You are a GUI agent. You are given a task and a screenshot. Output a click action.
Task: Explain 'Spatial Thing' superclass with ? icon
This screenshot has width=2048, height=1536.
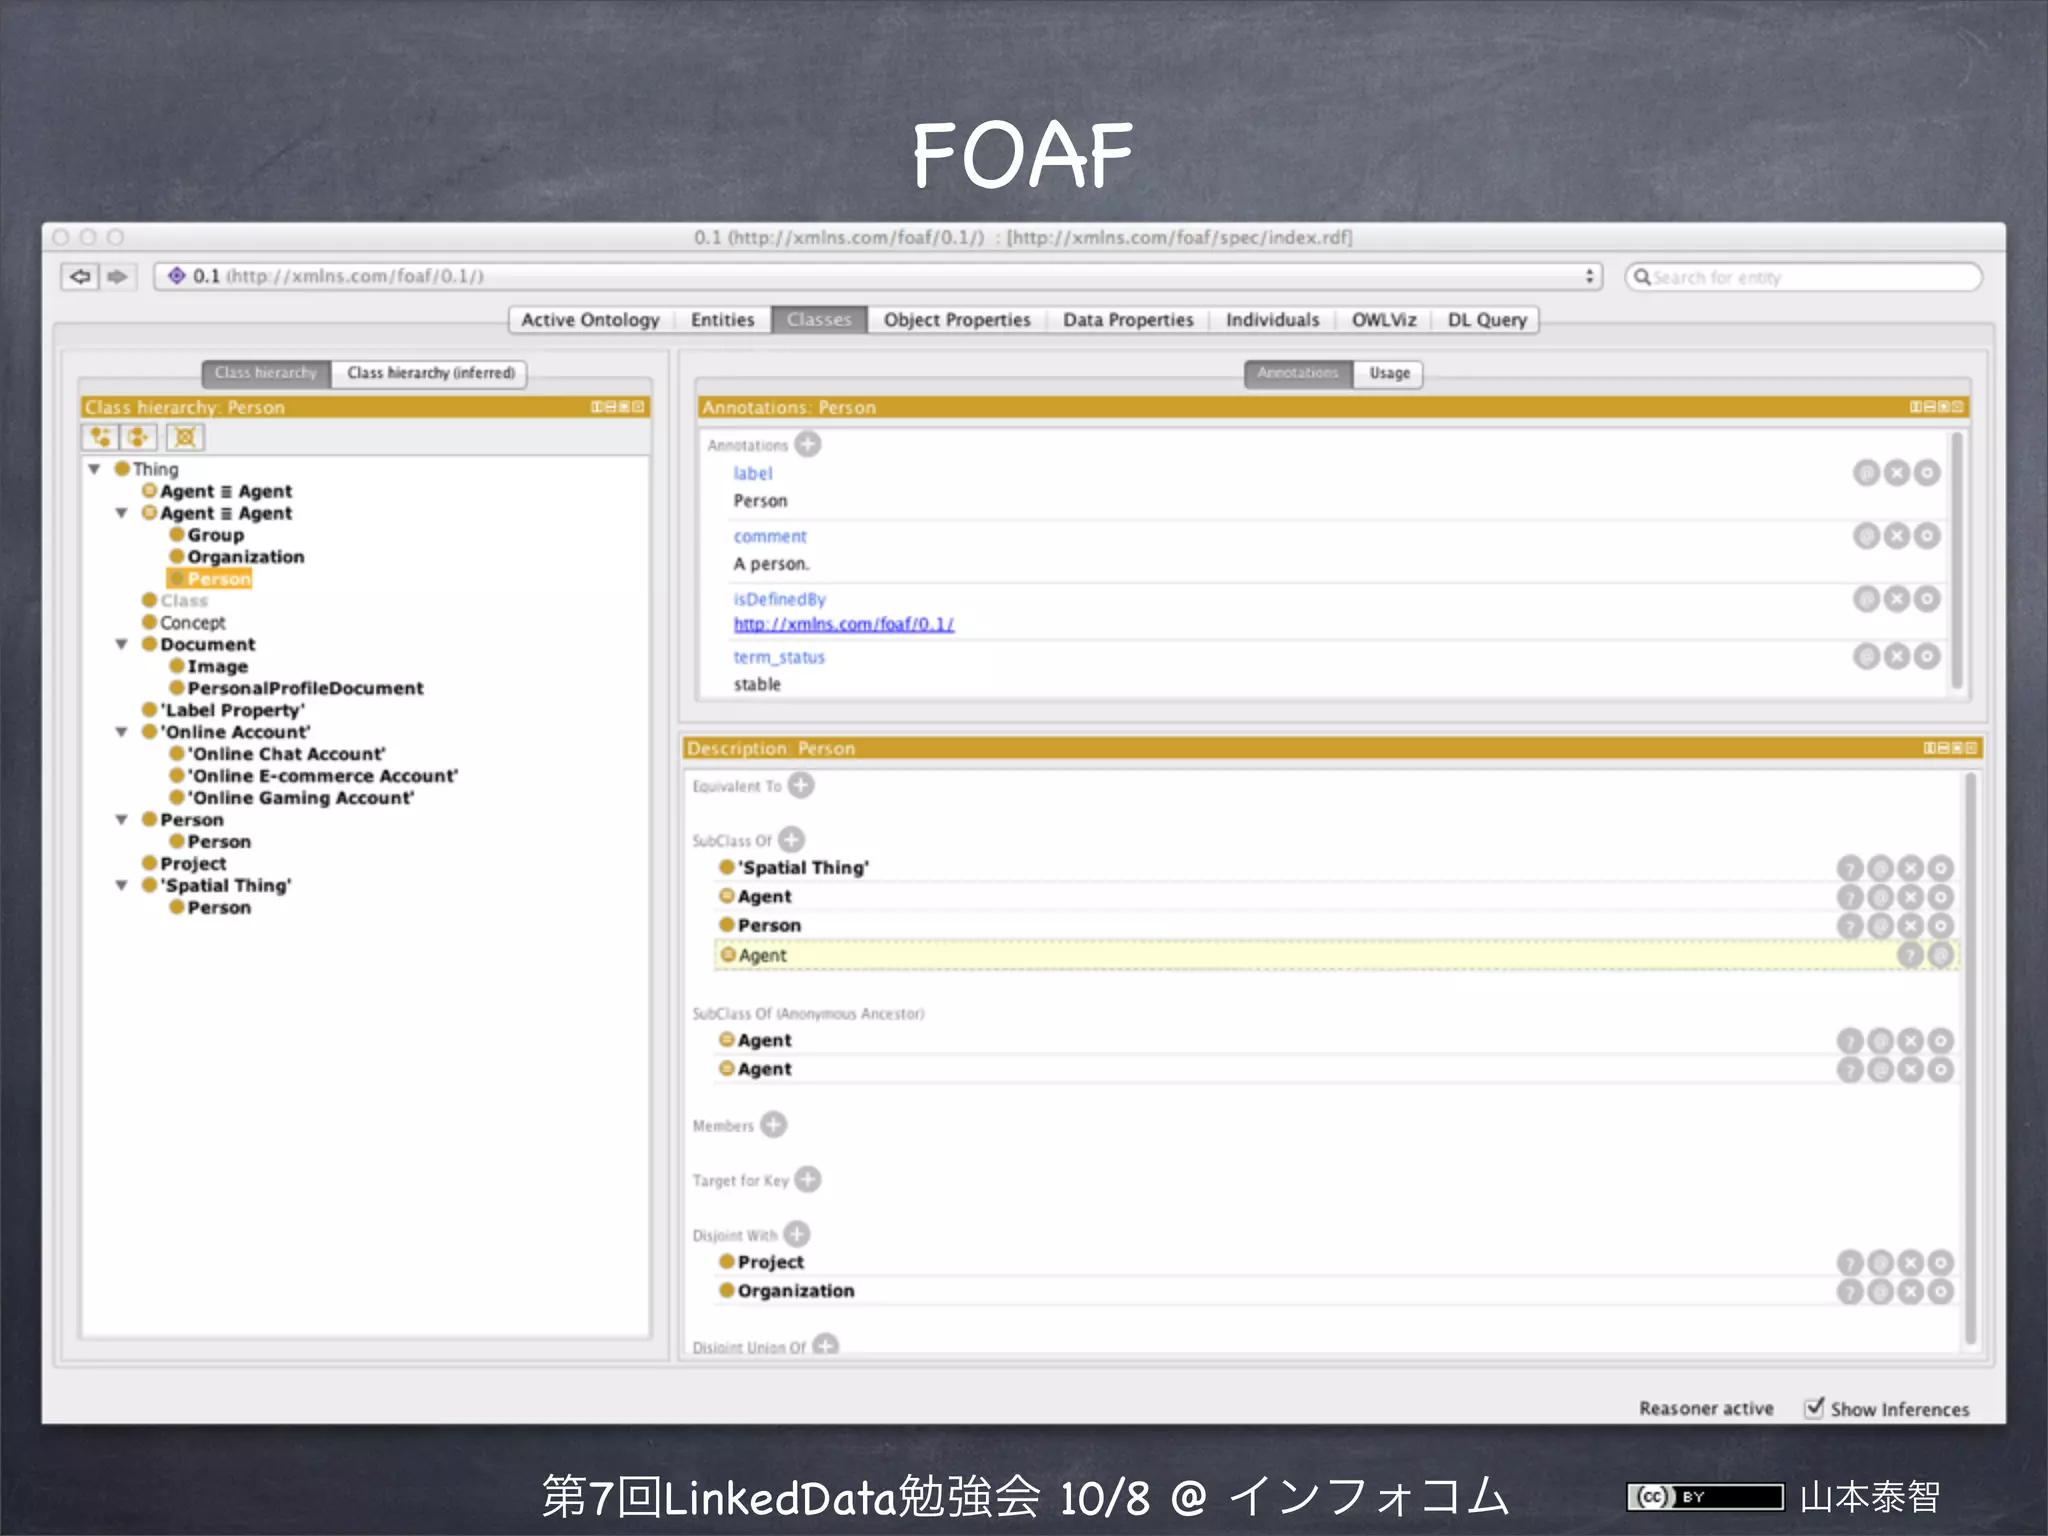coord(1850,868)
